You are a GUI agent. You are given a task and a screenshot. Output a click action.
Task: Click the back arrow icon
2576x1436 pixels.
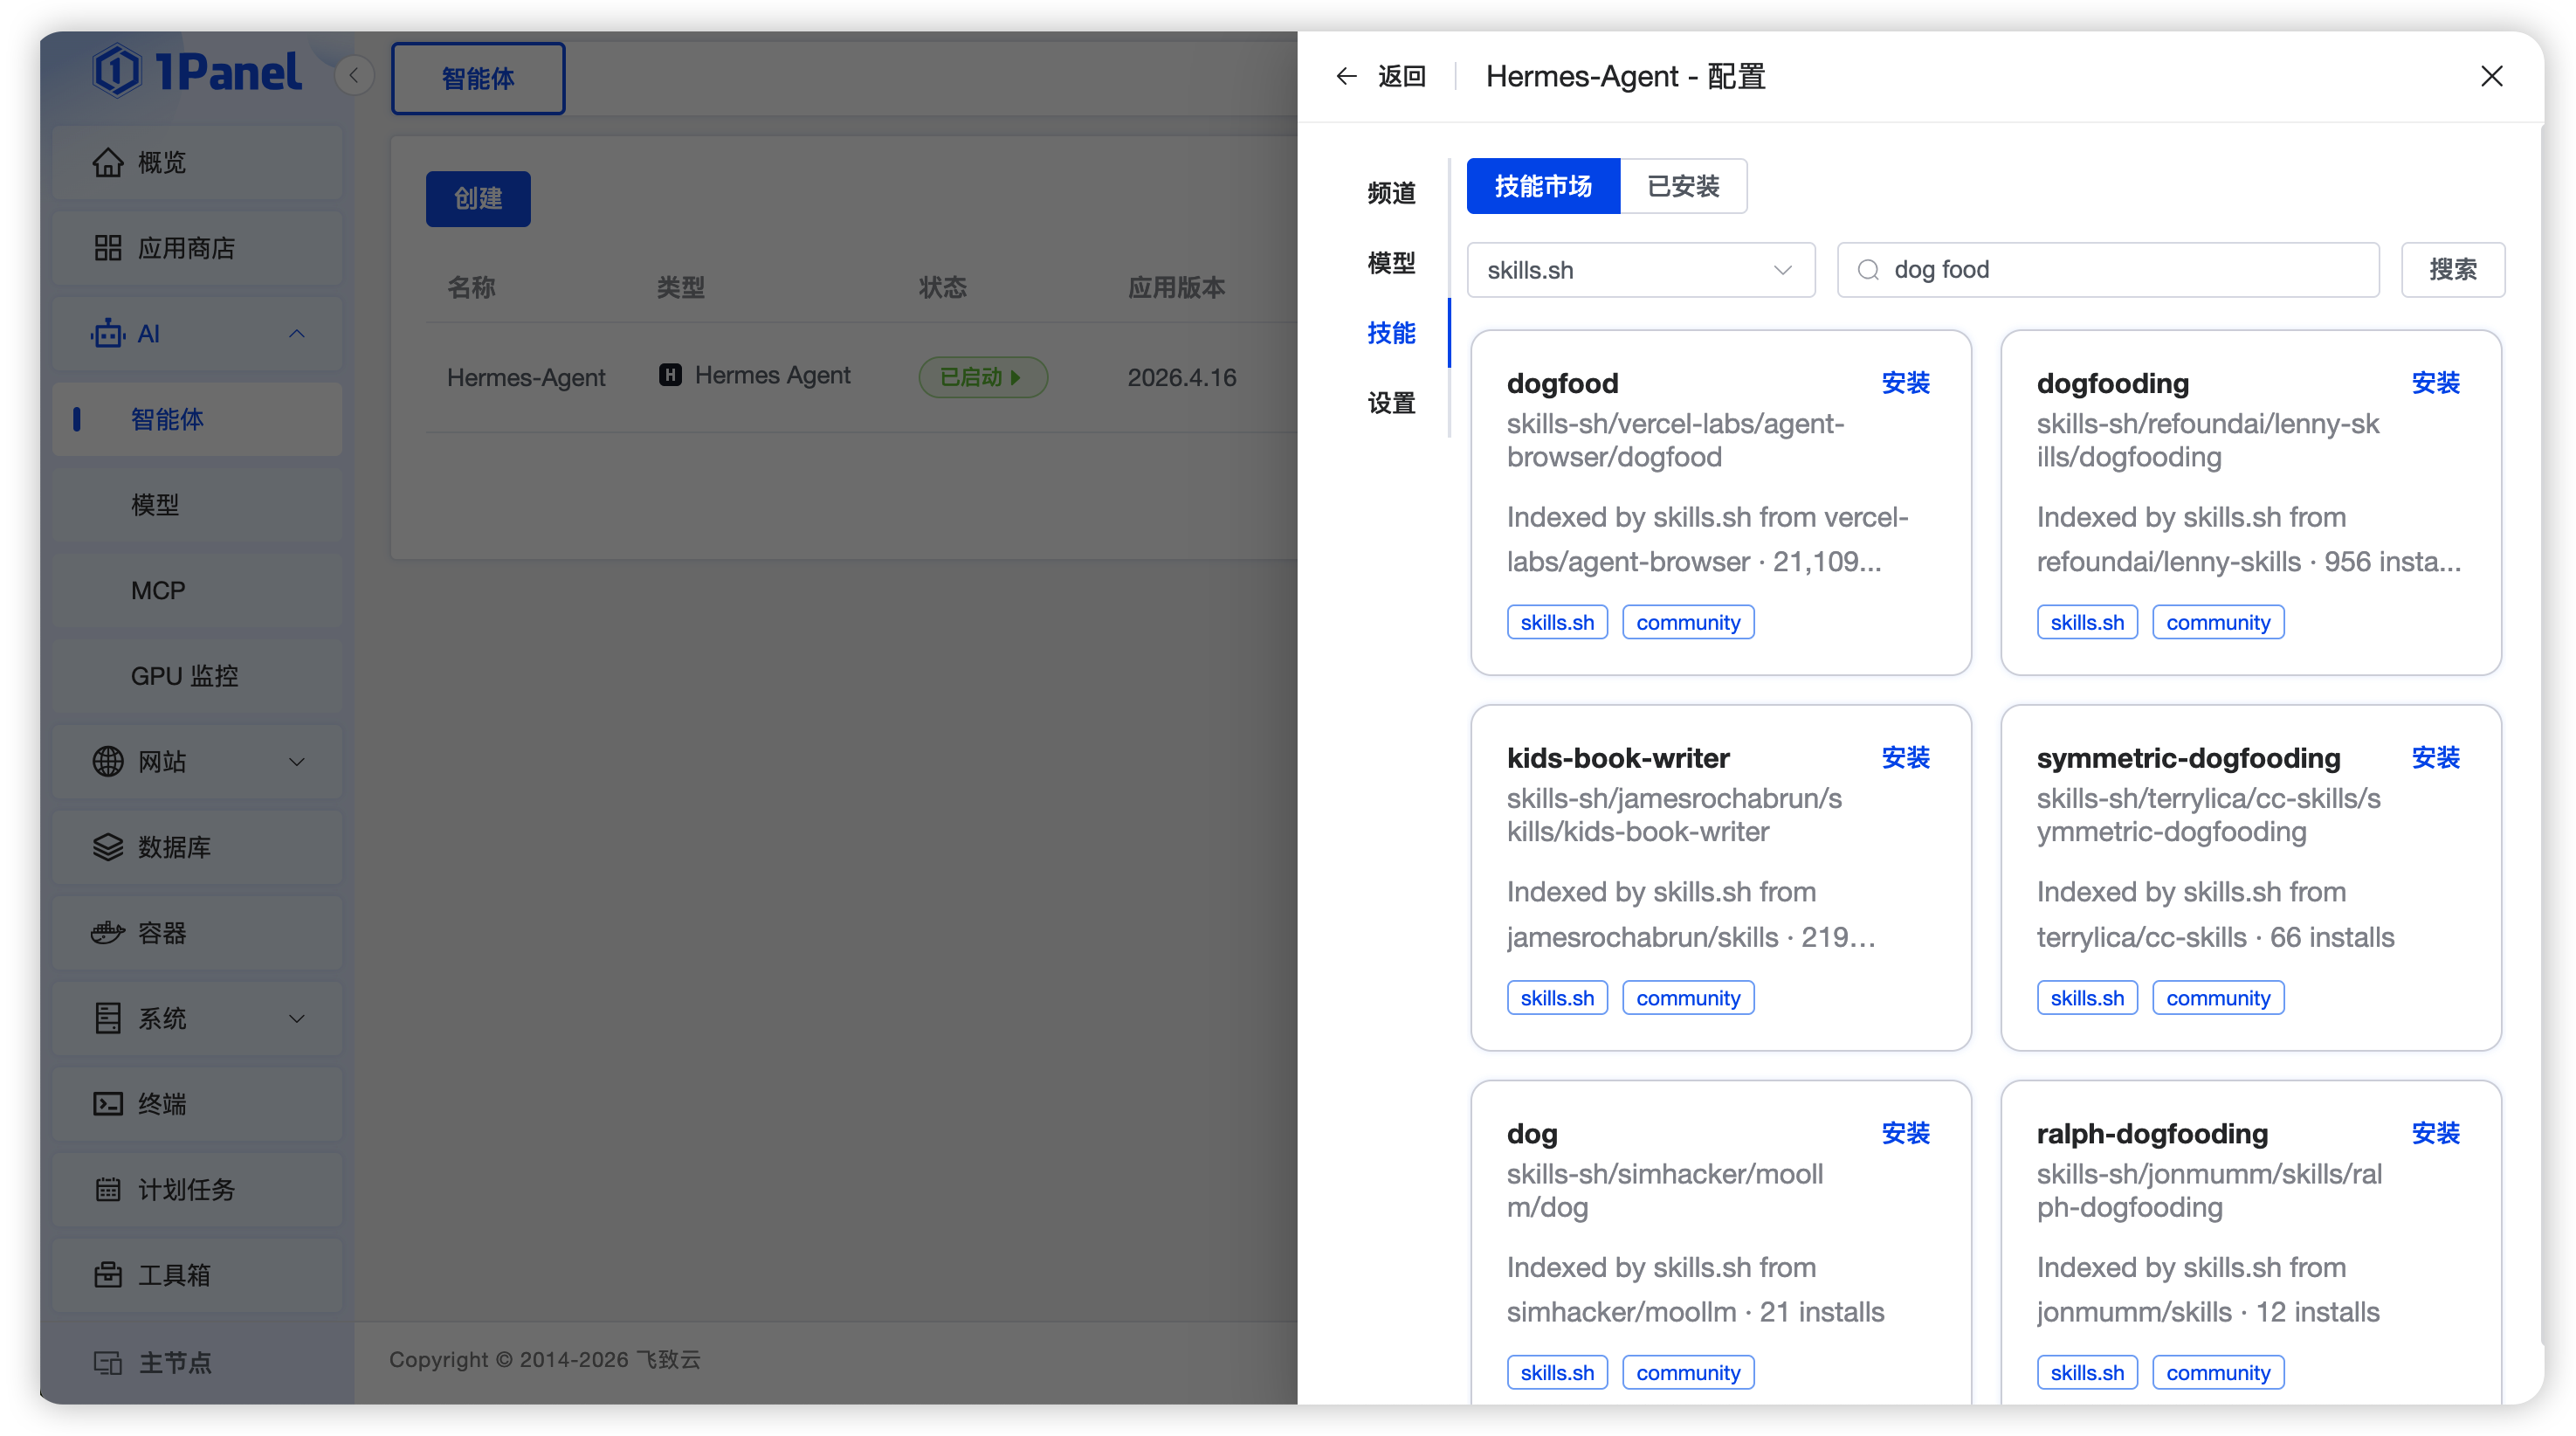click(x=1347, y=76)
